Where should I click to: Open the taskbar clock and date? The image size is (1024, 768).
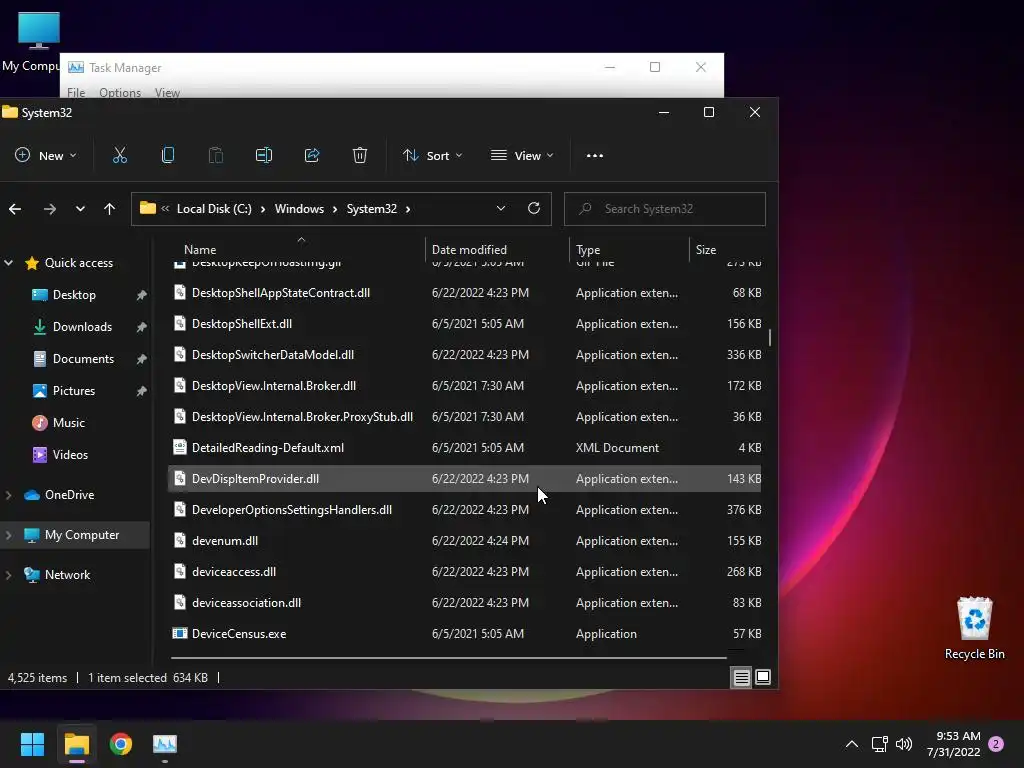click(x=953, y=744)
